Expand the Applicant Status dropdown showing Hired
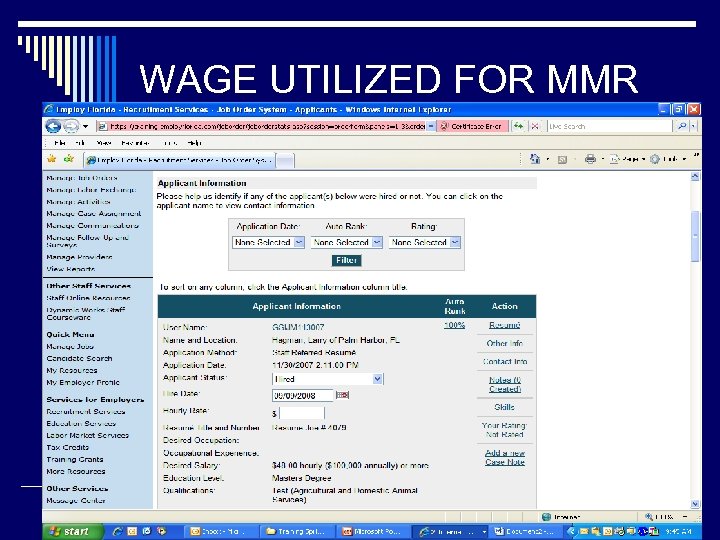720x540 pixels. pos(328,379)
